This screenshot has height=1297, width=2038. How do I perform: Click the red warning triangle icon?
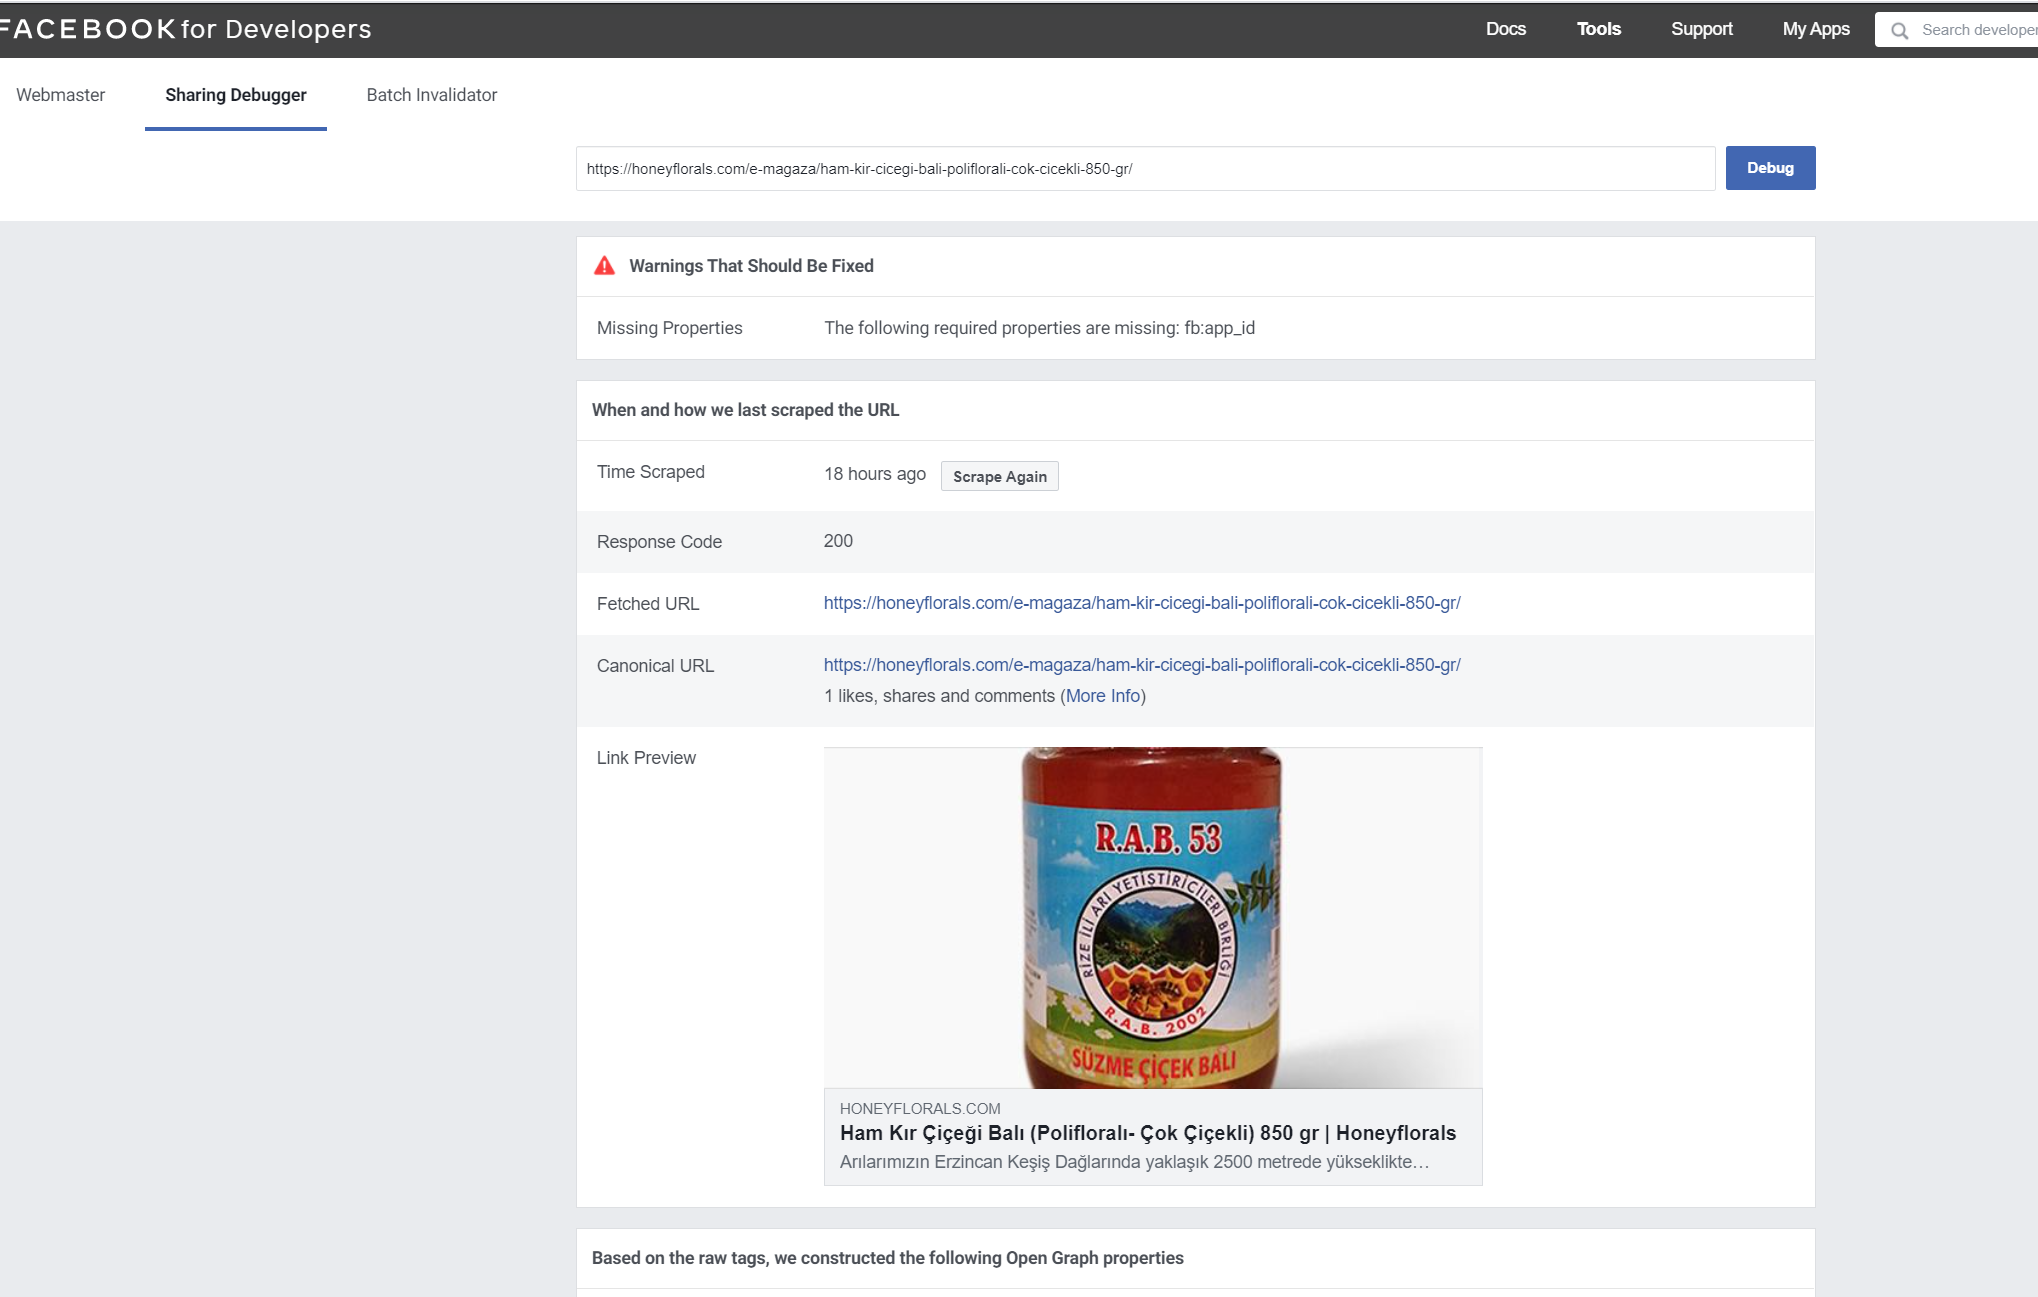coord(604,266)
